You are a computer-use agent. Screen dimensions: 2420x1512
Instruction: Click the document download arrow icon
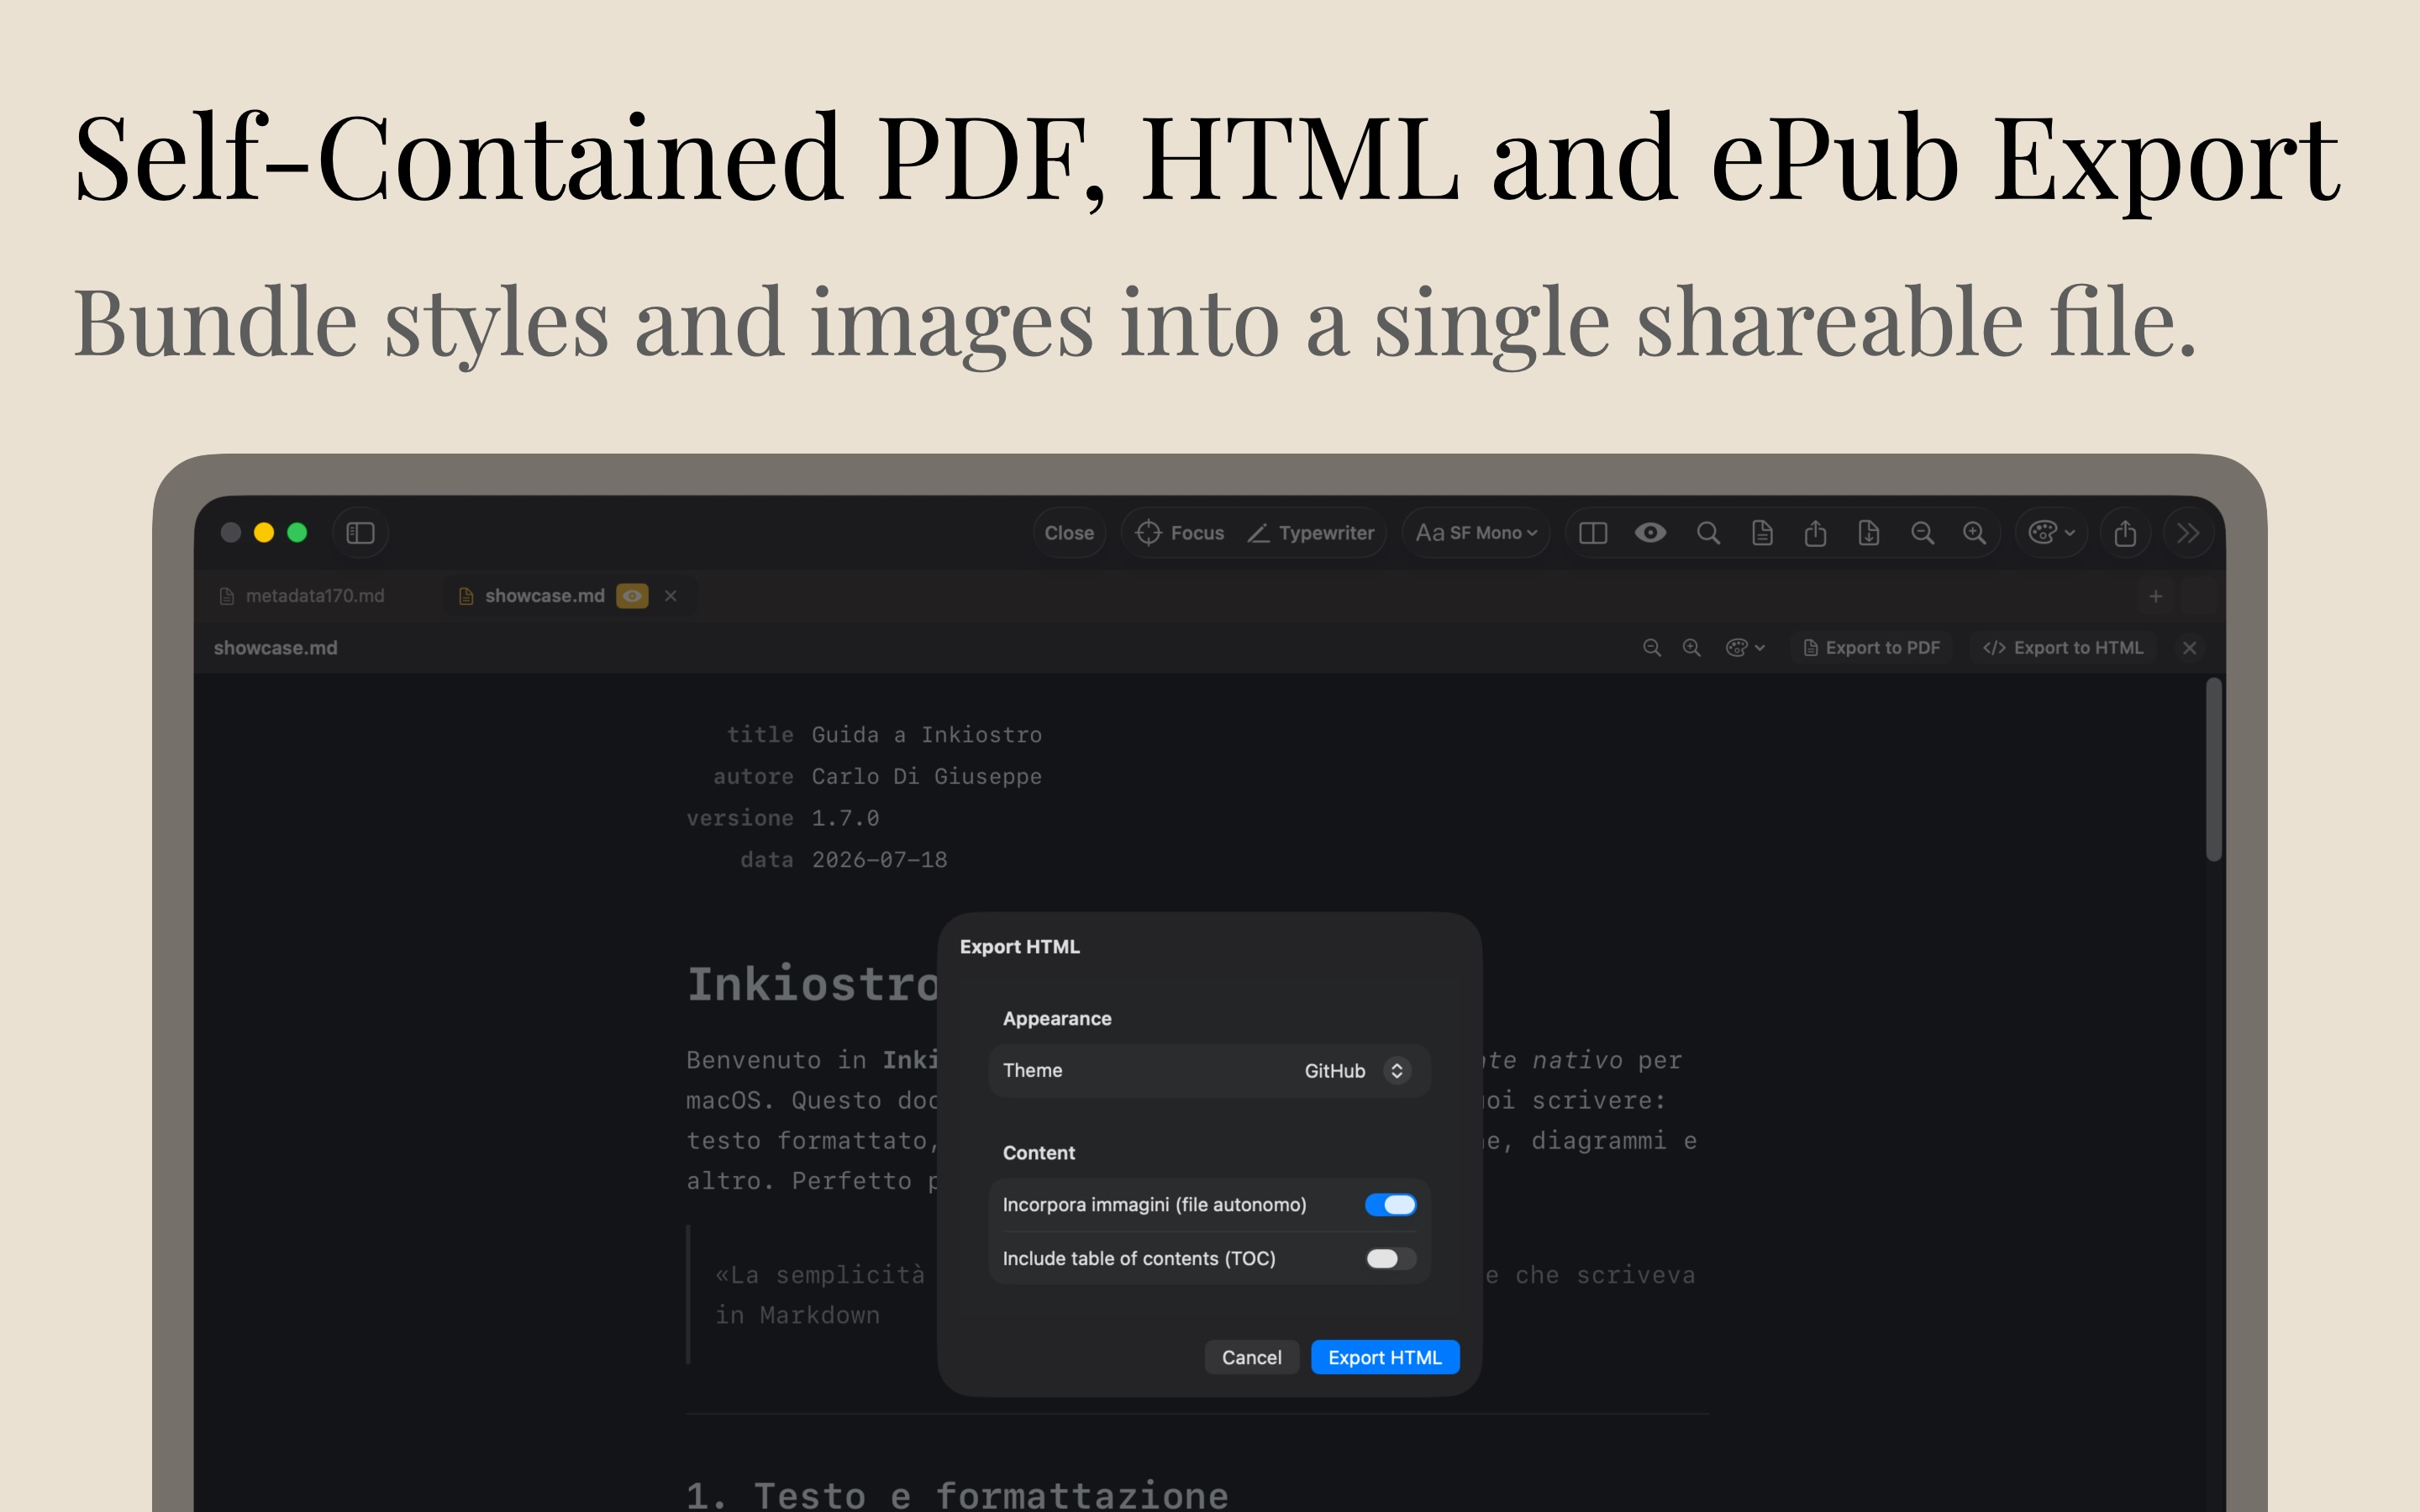(1868, 533)
